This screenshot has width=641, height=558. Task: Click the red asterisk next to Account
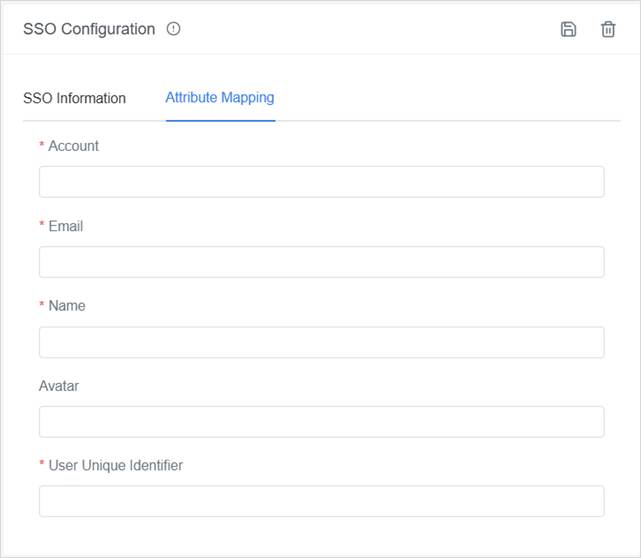pyautogui.click(x=42, y=147)
